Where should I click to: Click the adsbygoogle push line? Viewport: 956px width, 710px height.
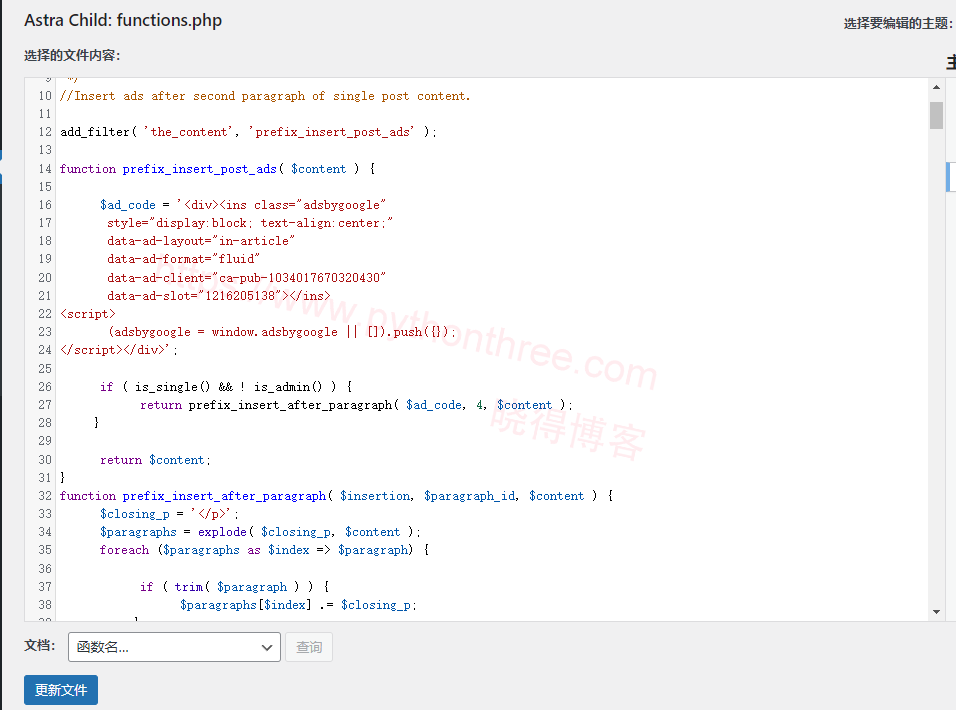point(282,332)
